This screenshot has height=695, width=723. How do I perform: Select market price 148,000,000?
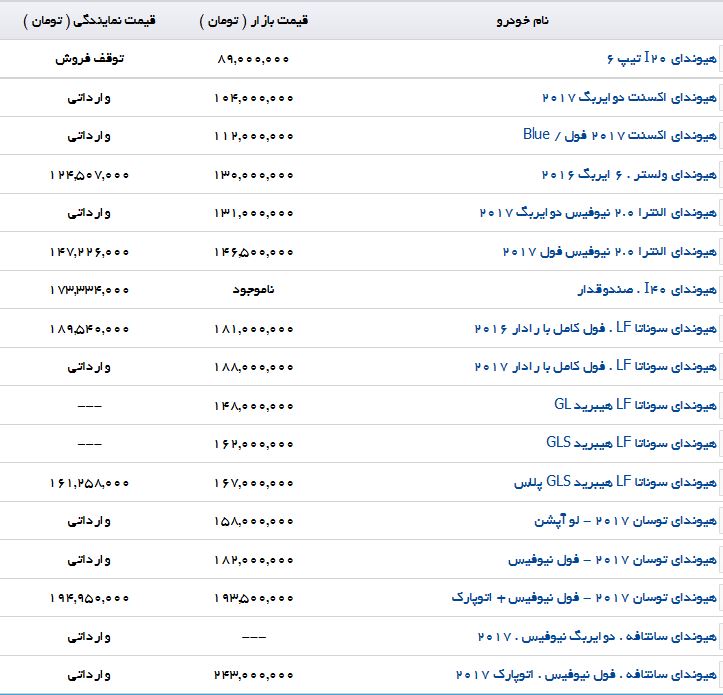tap(254, 406)
